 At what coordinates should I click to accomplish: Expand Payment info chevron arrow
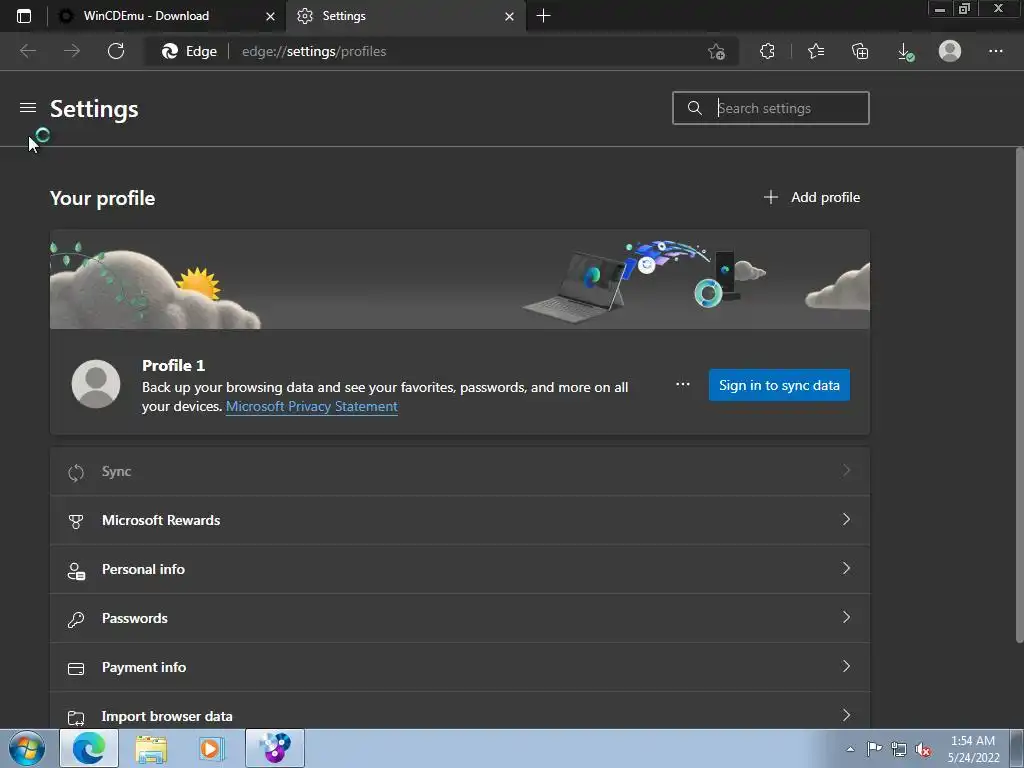tap(846, 666)
